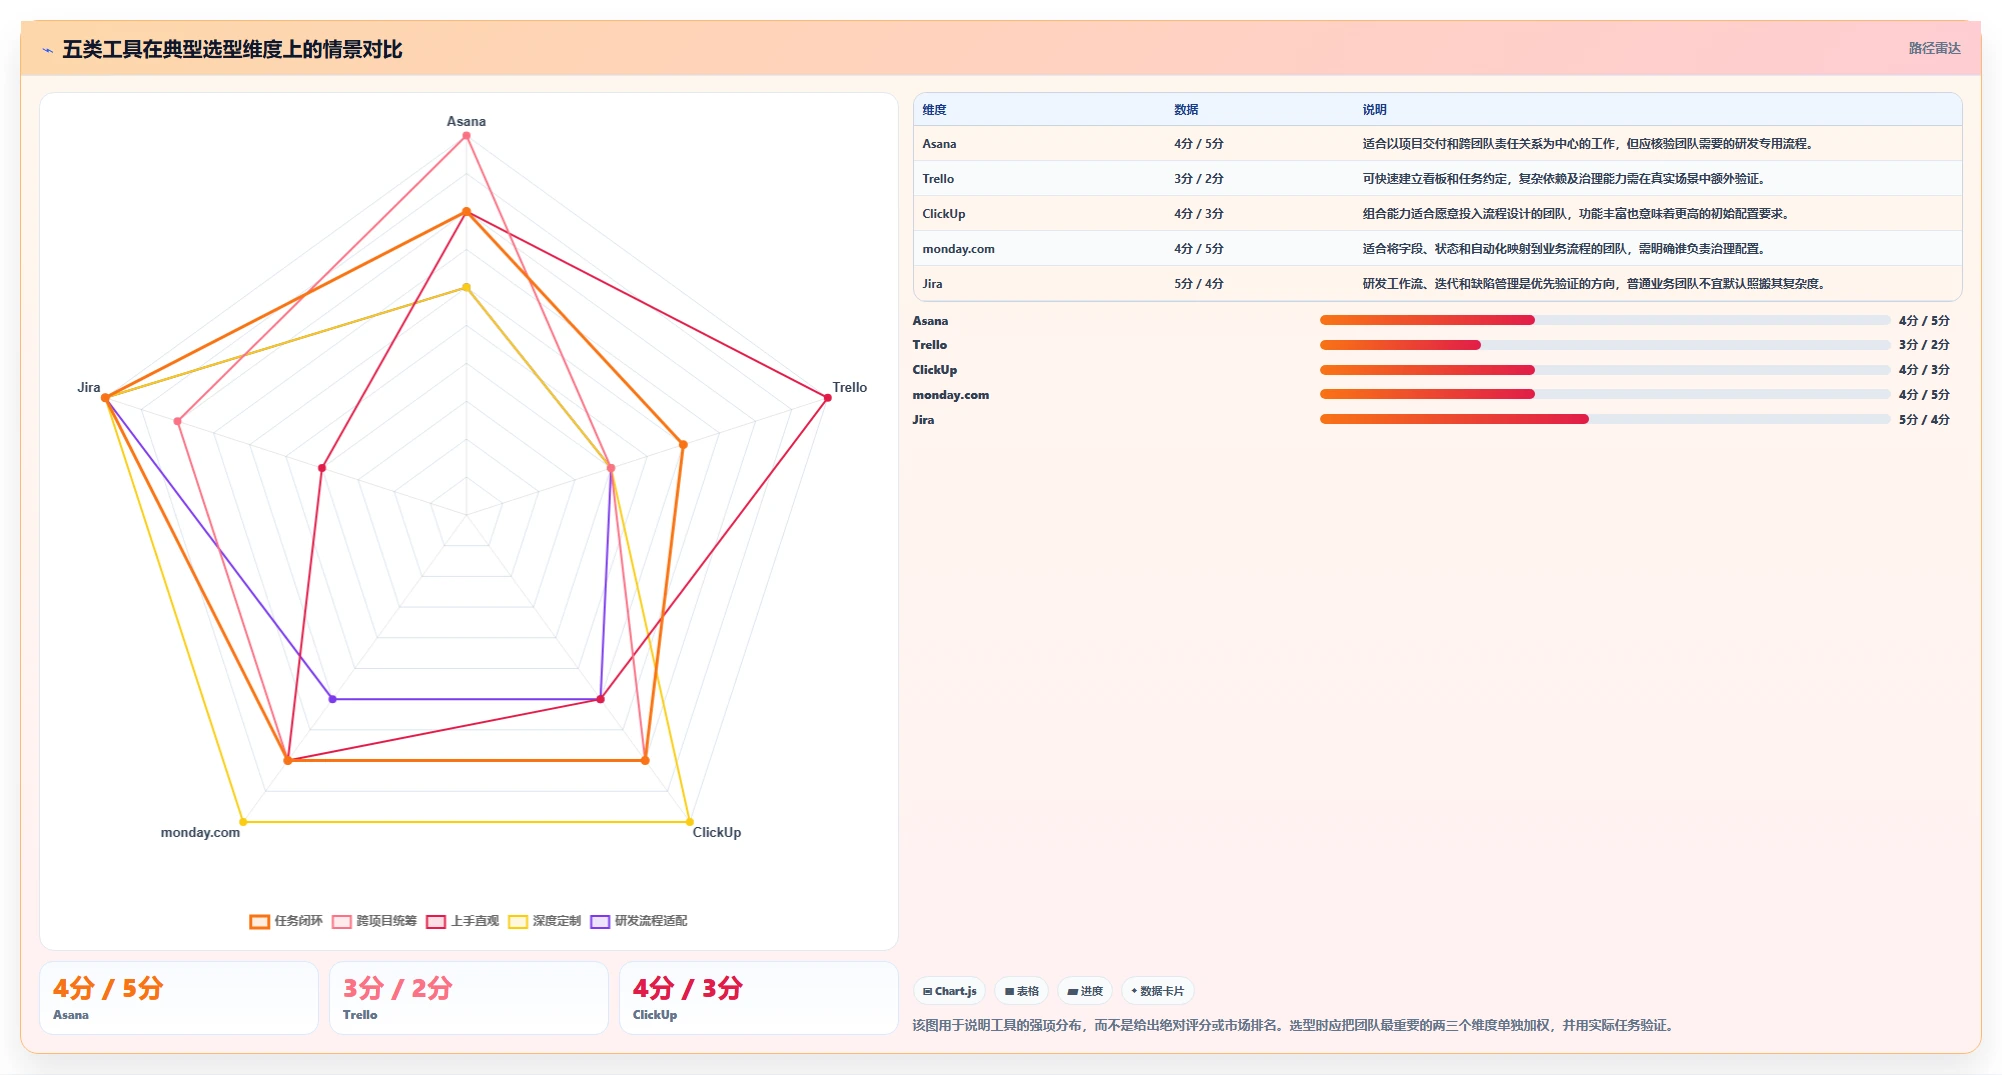Open the 3分 / 2分 Trello data card

point(469,998)
